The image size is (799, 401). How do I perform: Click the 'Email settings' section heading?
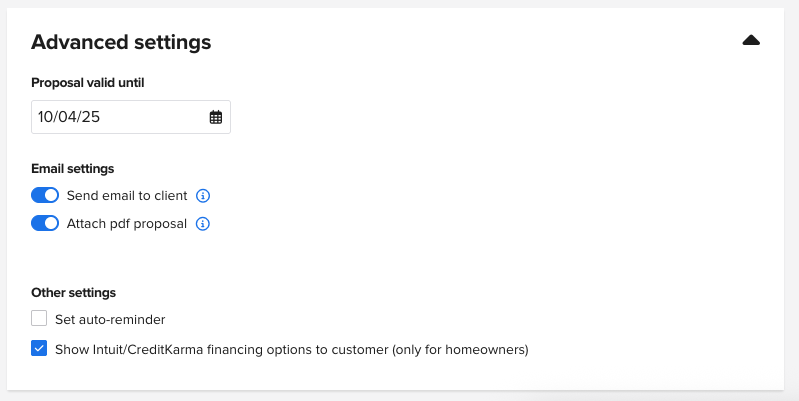tap(72, 168)
